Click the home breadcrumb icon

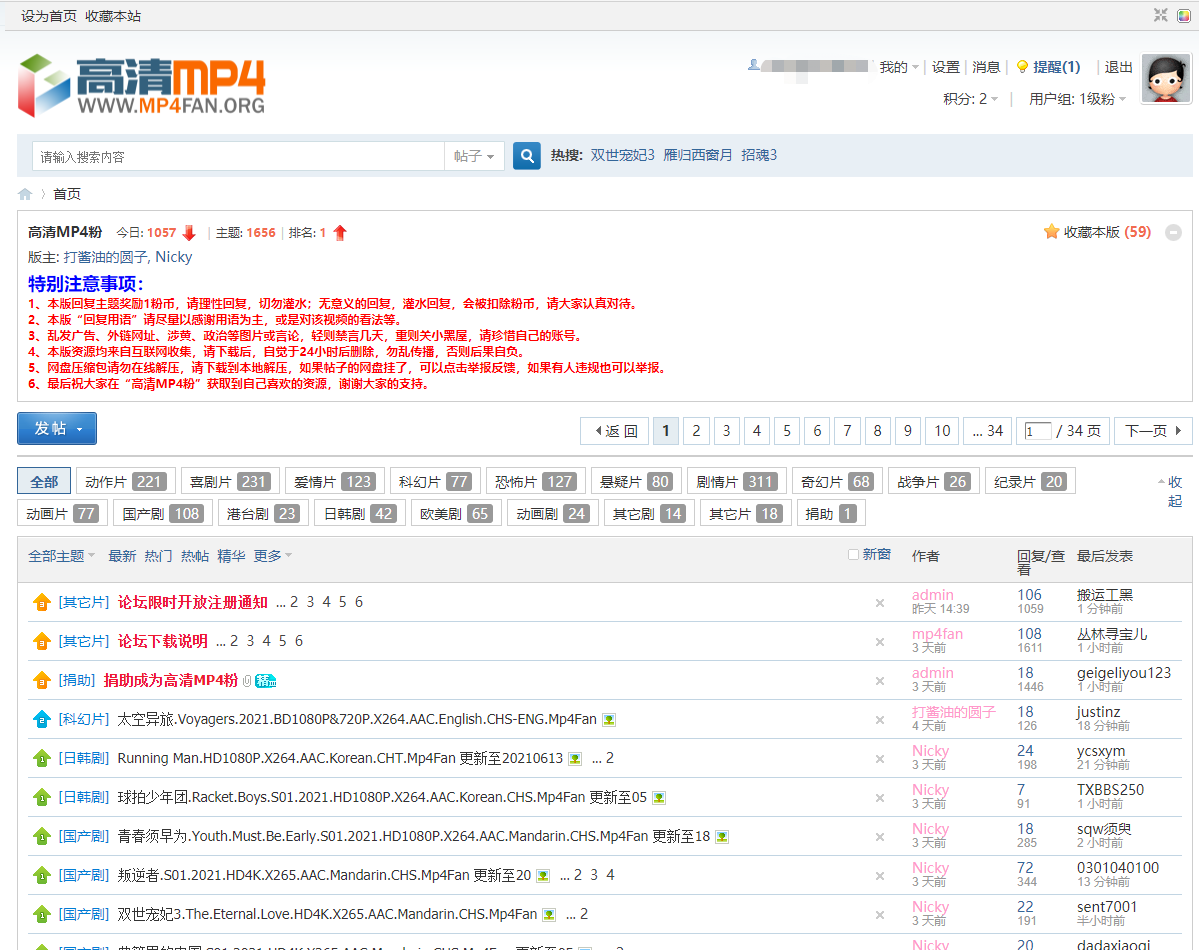tap(25, 194)
